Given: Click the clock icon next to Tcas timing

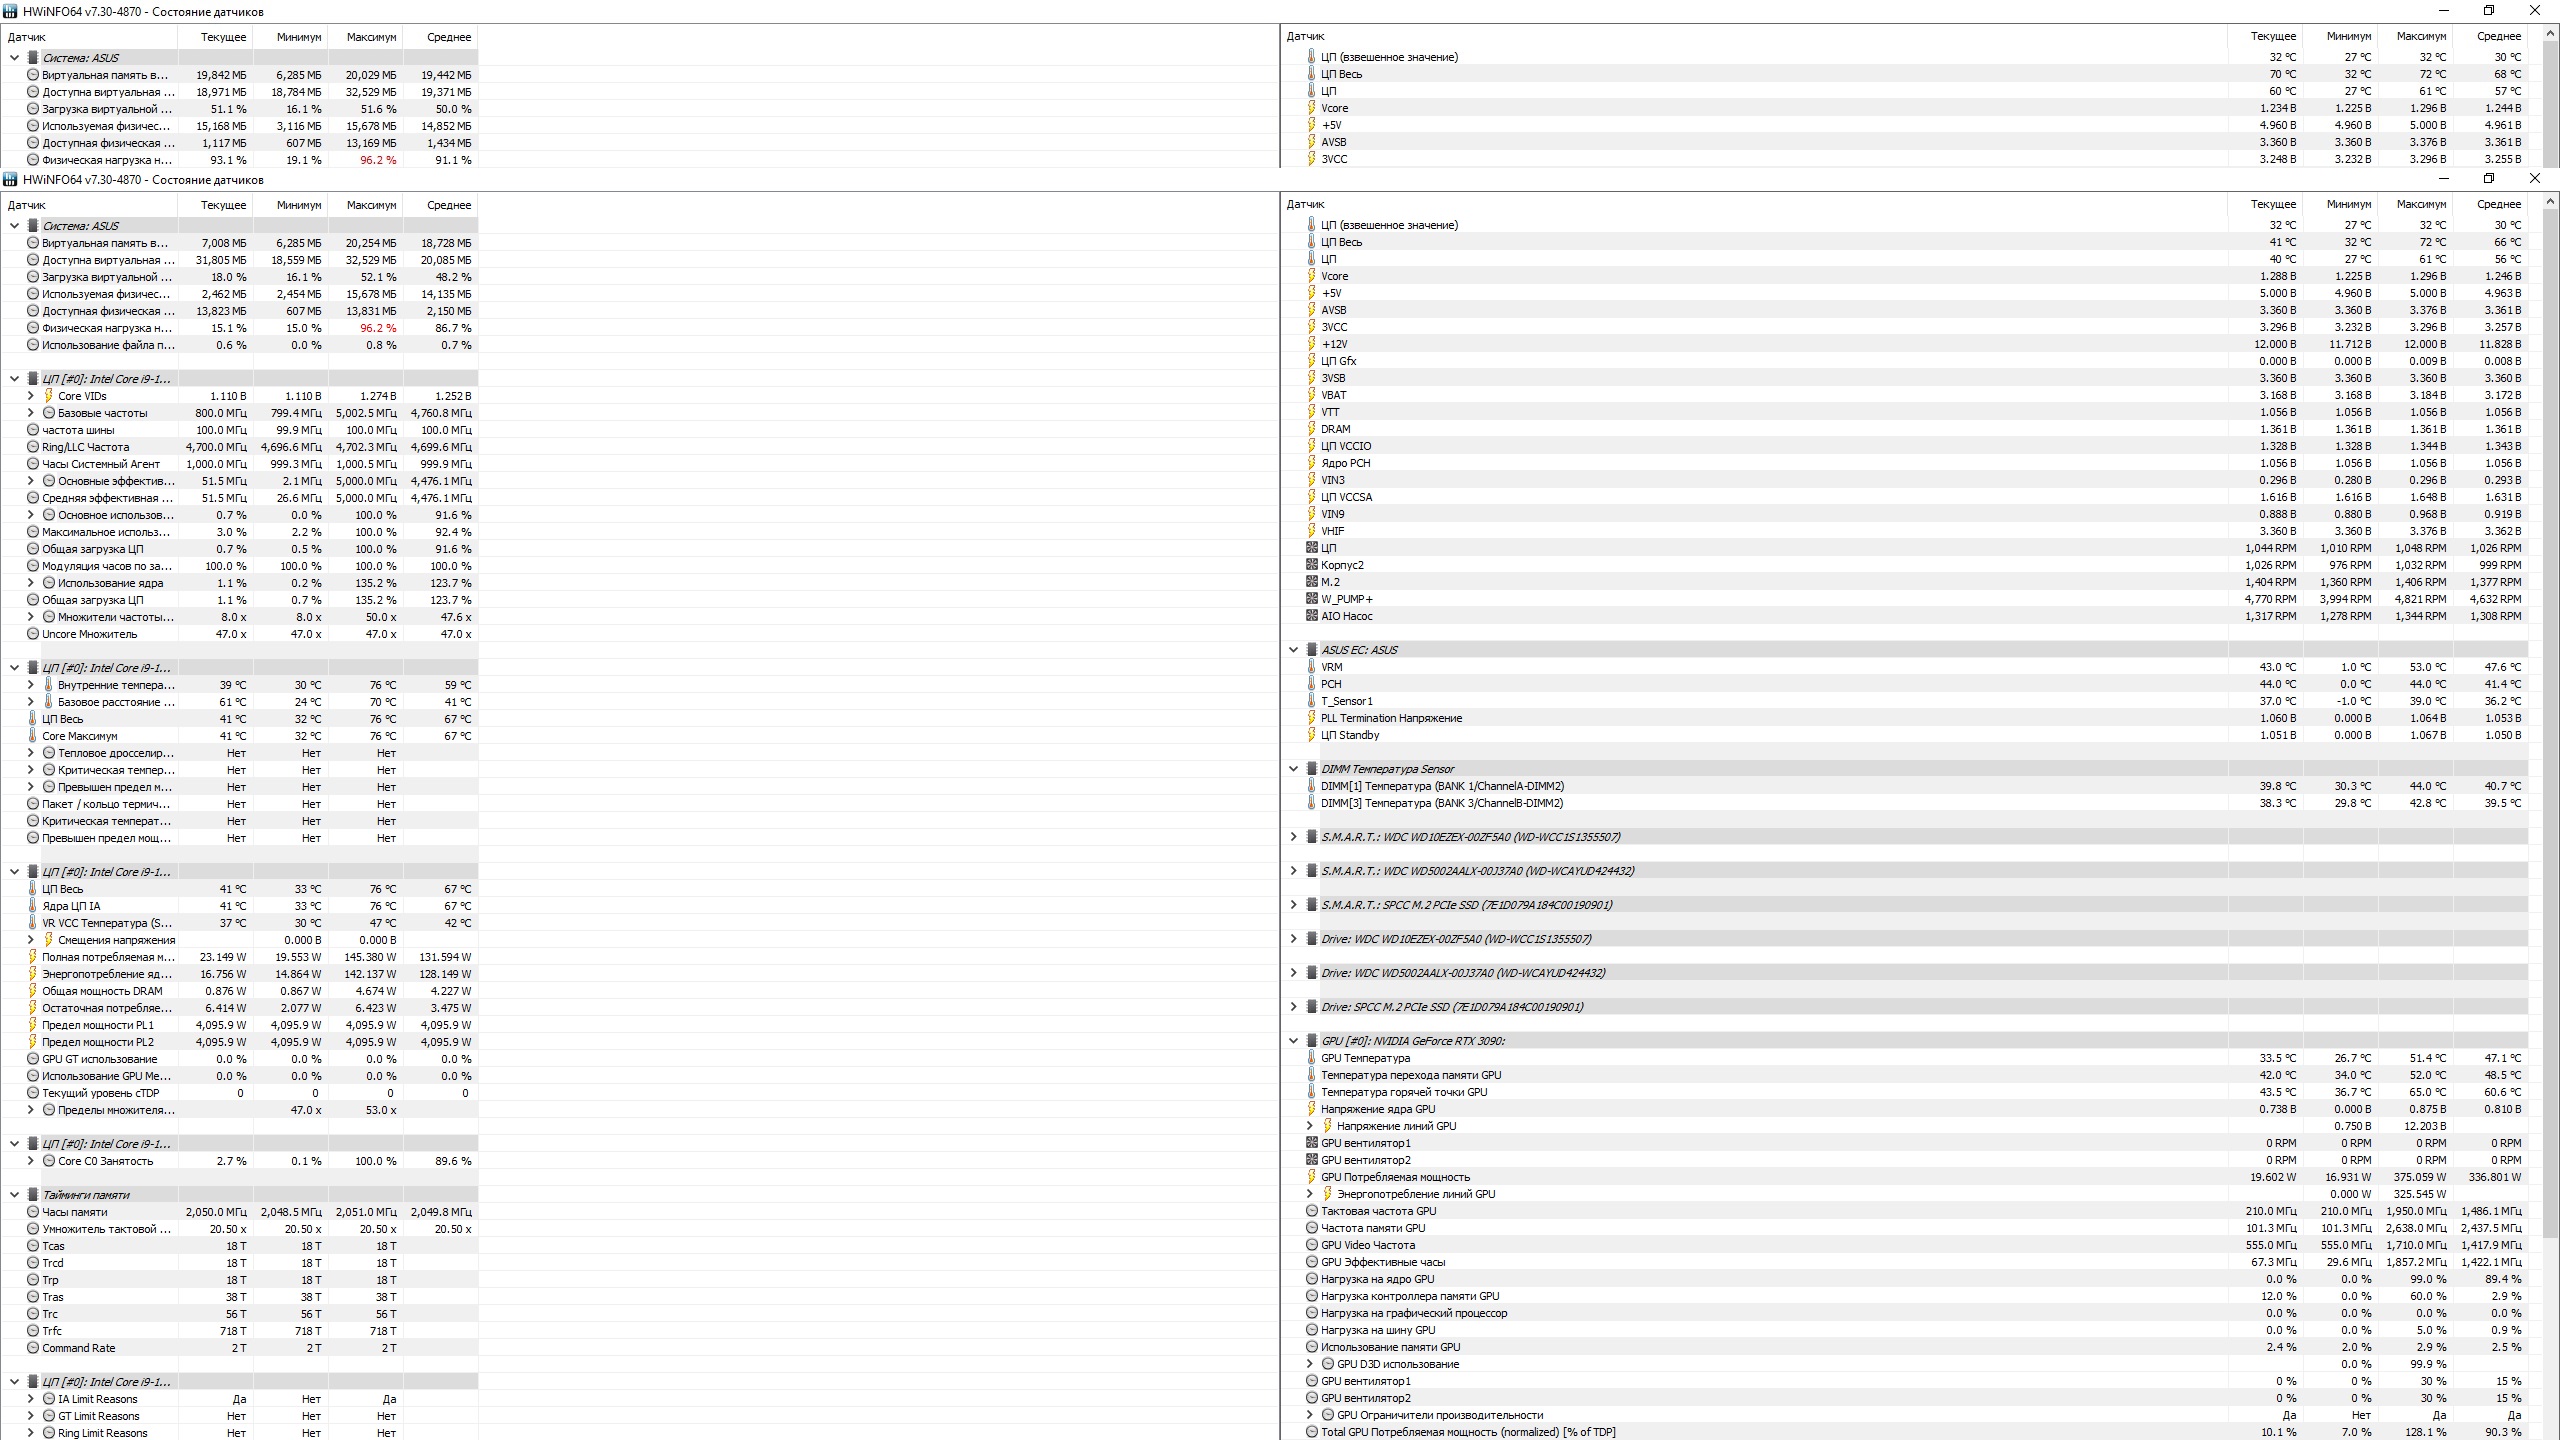Looking at the screenshot, I should point(33,1246).
